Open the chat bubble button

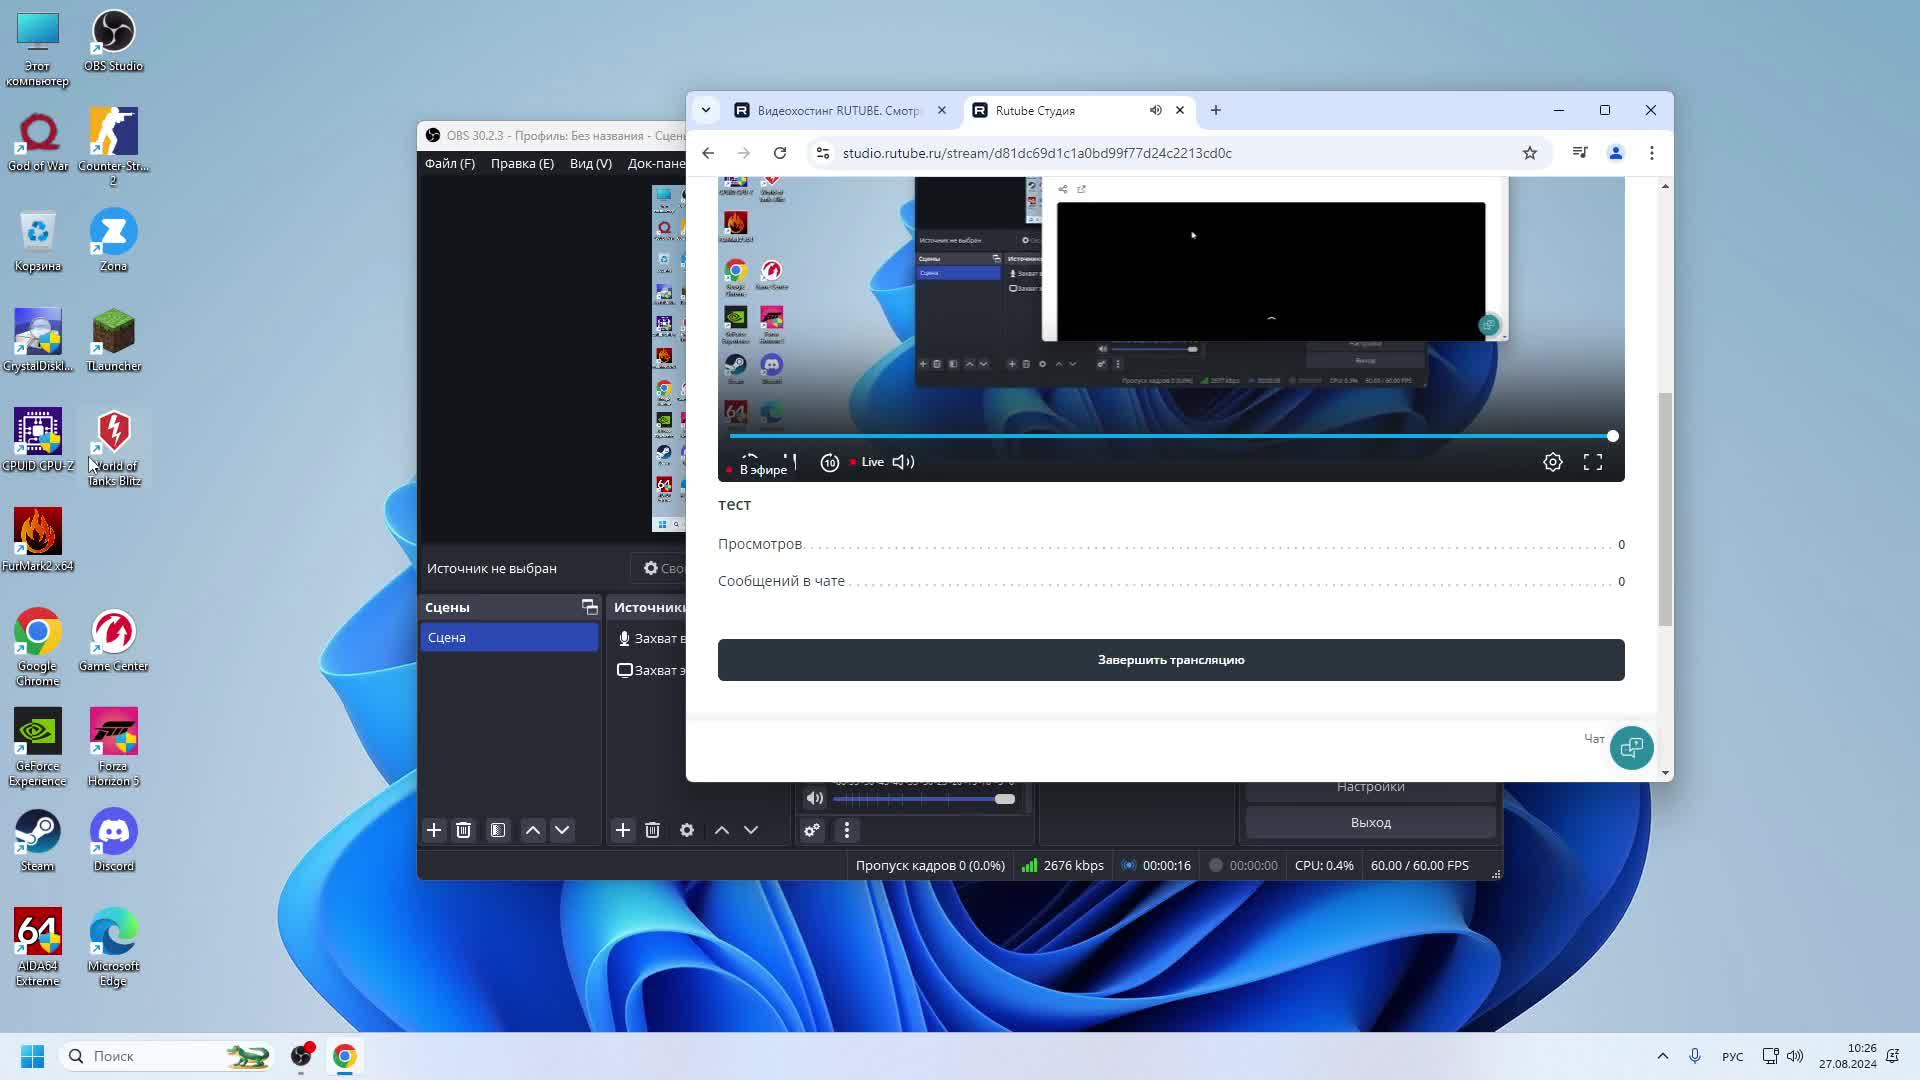pos(1631,747)
